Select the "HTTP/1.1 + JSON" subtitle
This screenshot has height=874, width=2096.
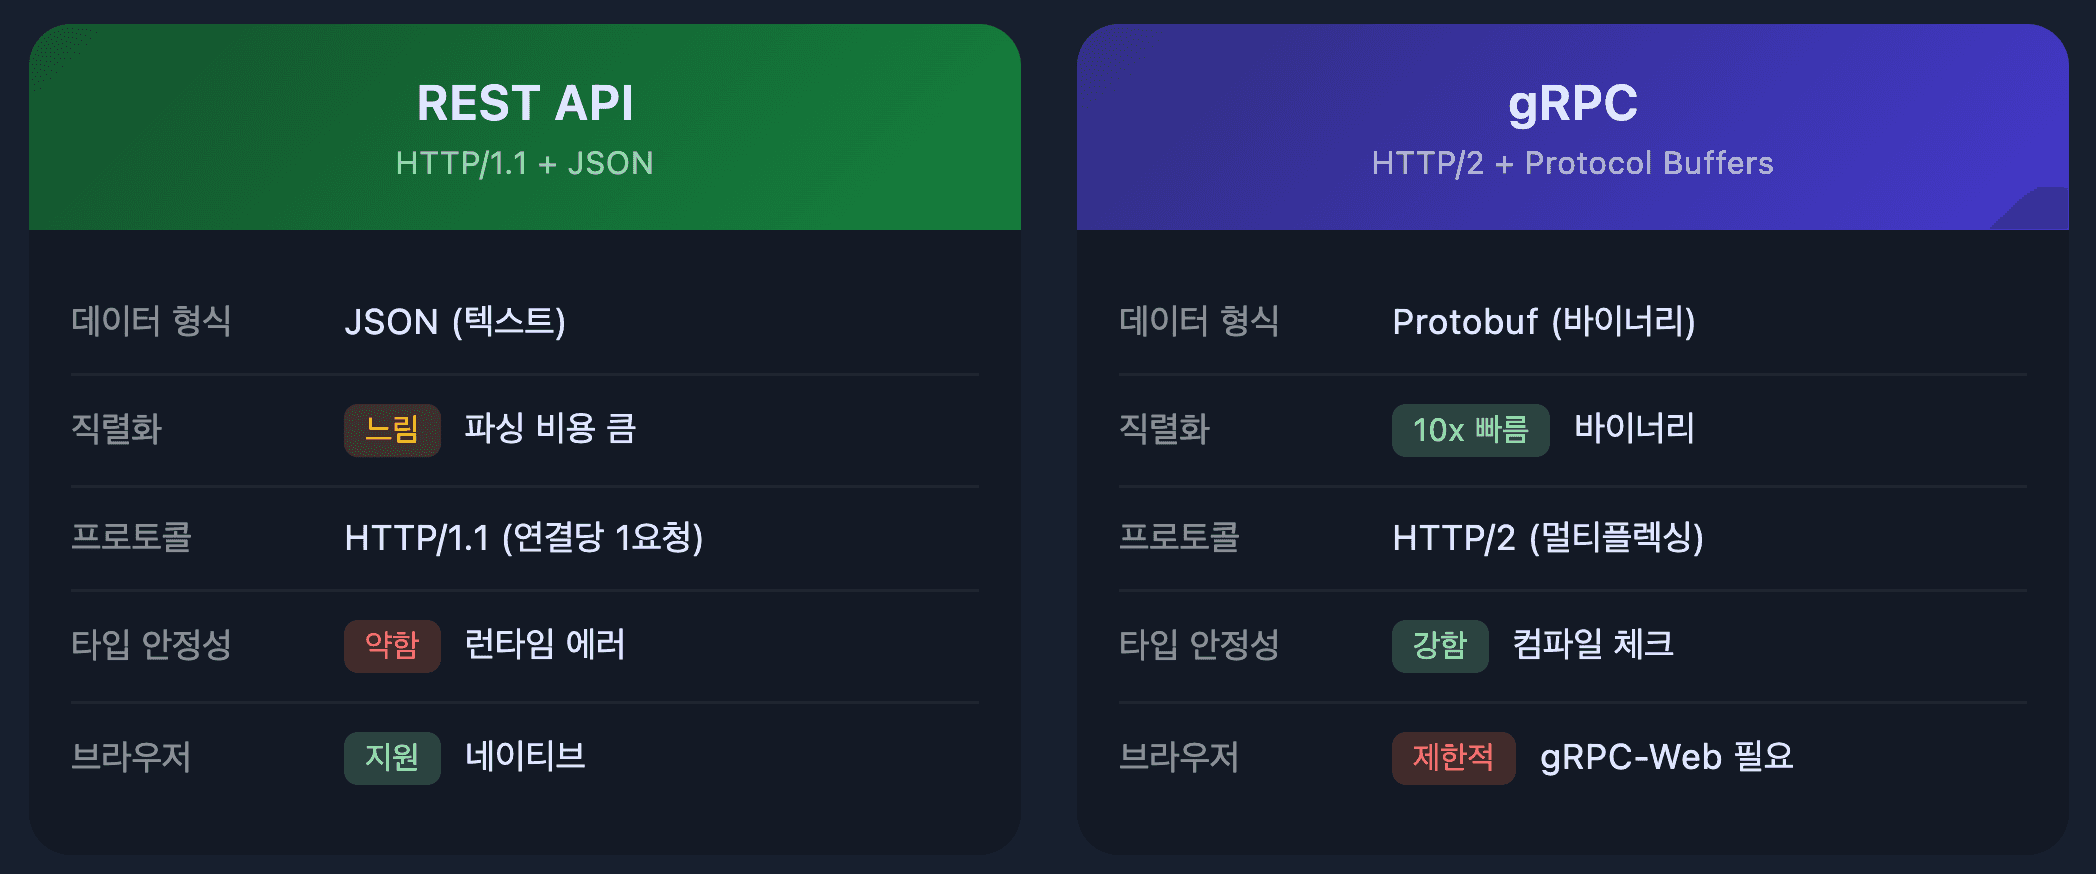point(525,163)
